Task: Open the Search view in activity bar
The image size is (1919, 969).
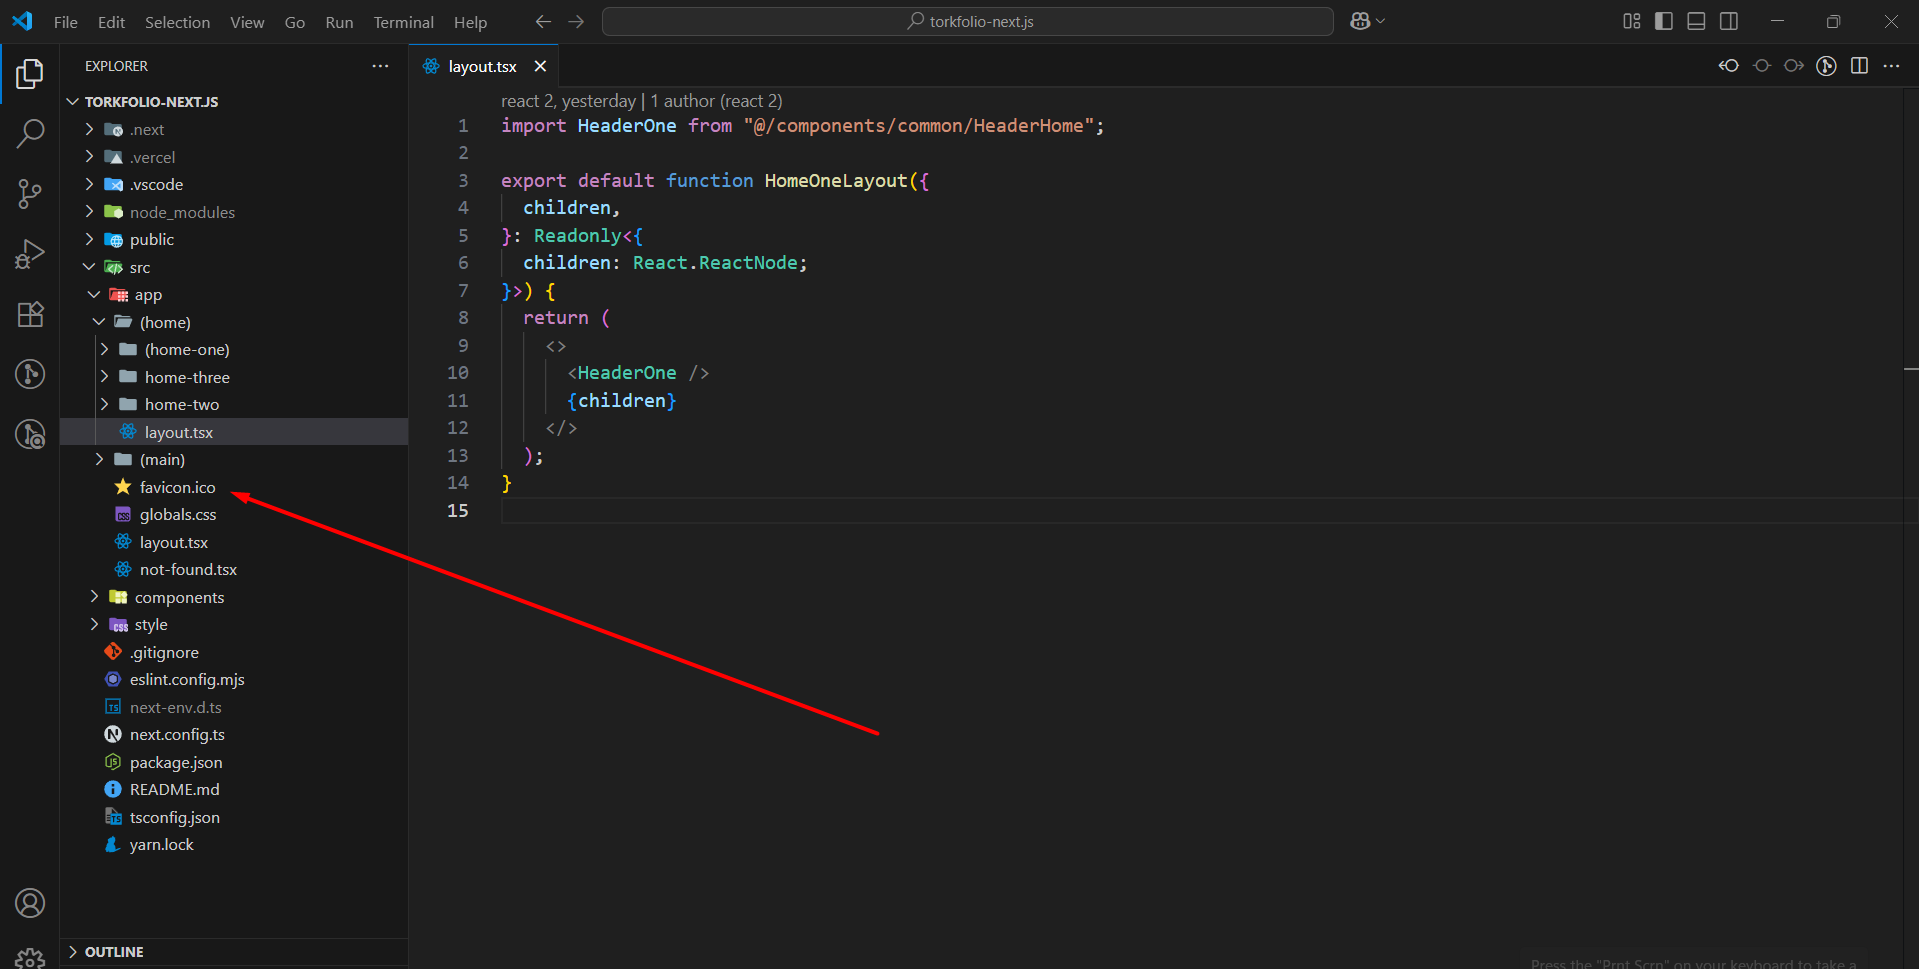Action: 30,133
